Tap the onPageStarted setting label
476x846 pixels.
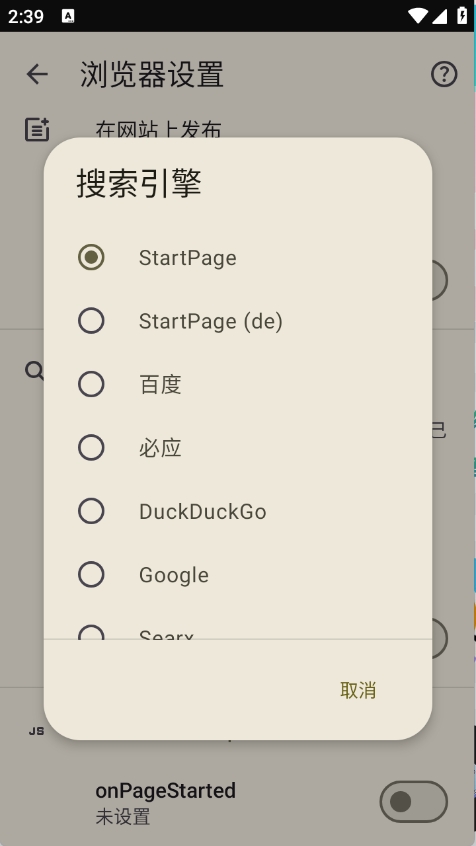point(166,791)
